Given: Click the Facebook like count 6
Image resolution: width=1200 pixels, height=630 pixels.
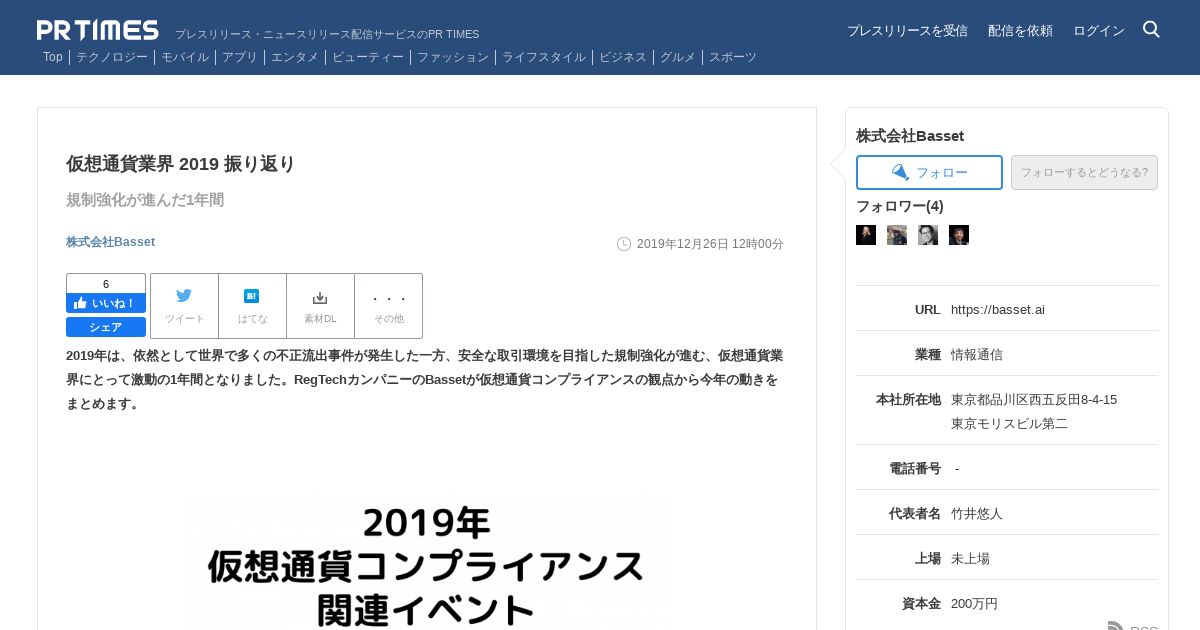Looking at the screenshot, I should [x=106, y=283].
